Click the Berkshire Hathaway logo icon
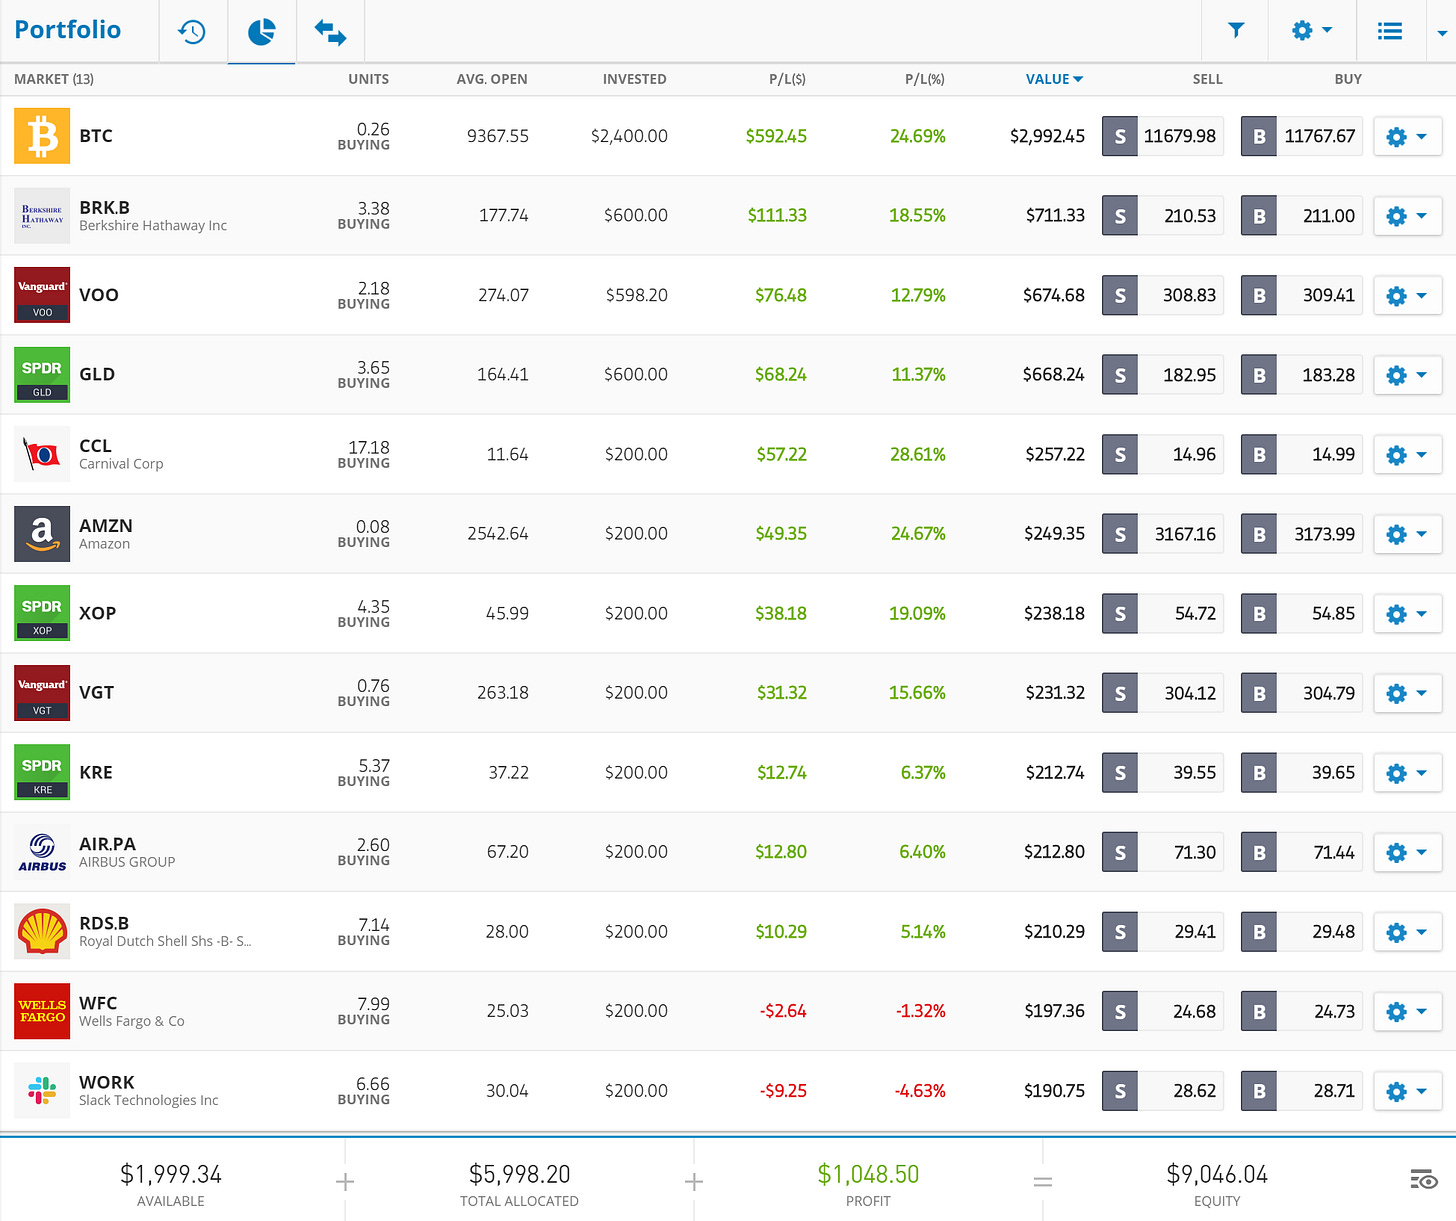The width and height of the screenshot is (1456, 1221). coord(42,215)
